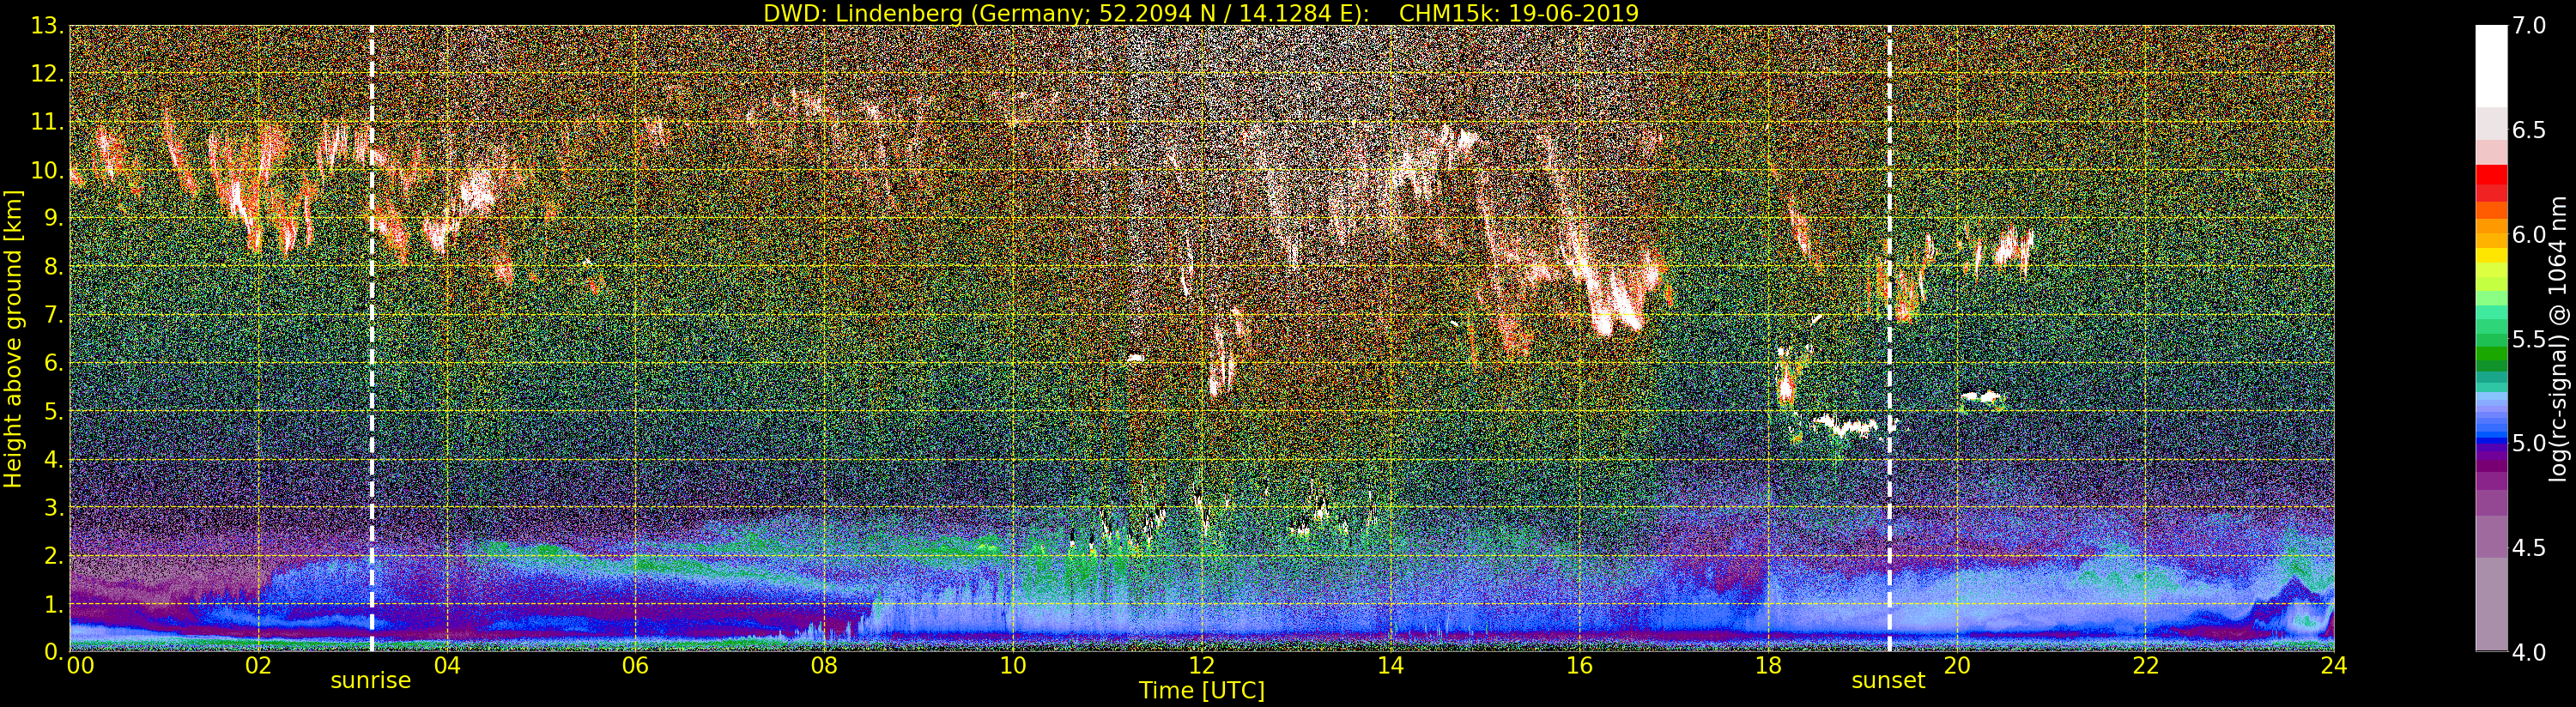Click the '00' time axis tick
Screen dimensions: 2576x707
(80, 665)
